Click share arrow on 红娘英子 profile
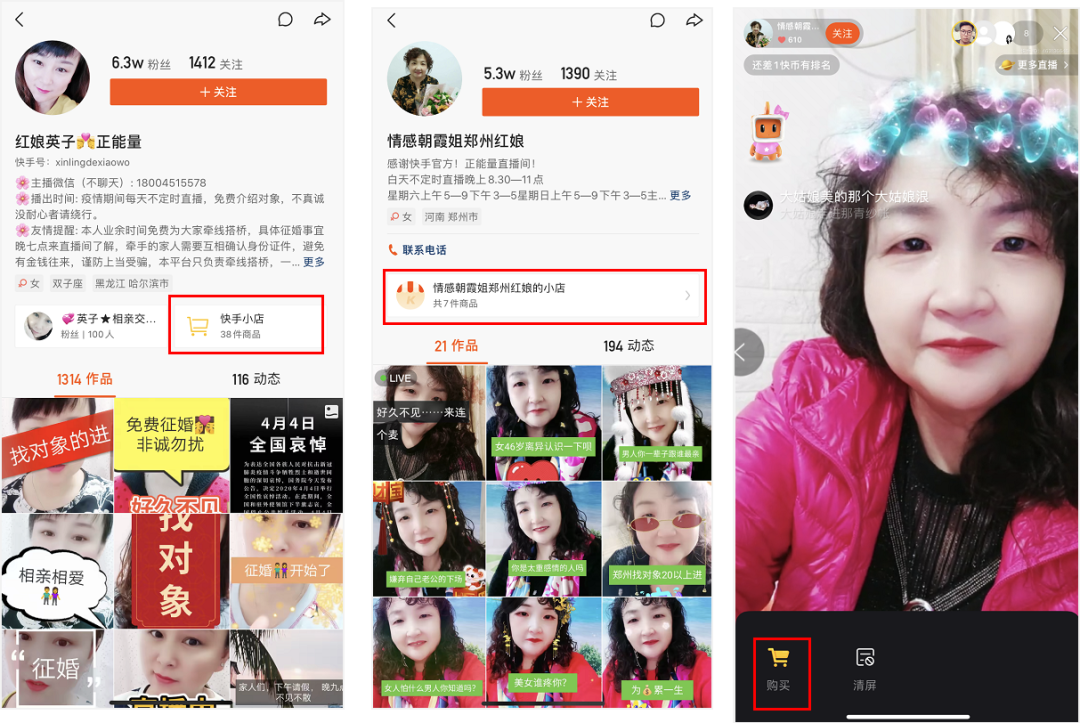The image size is (1080, 723). 322,20
